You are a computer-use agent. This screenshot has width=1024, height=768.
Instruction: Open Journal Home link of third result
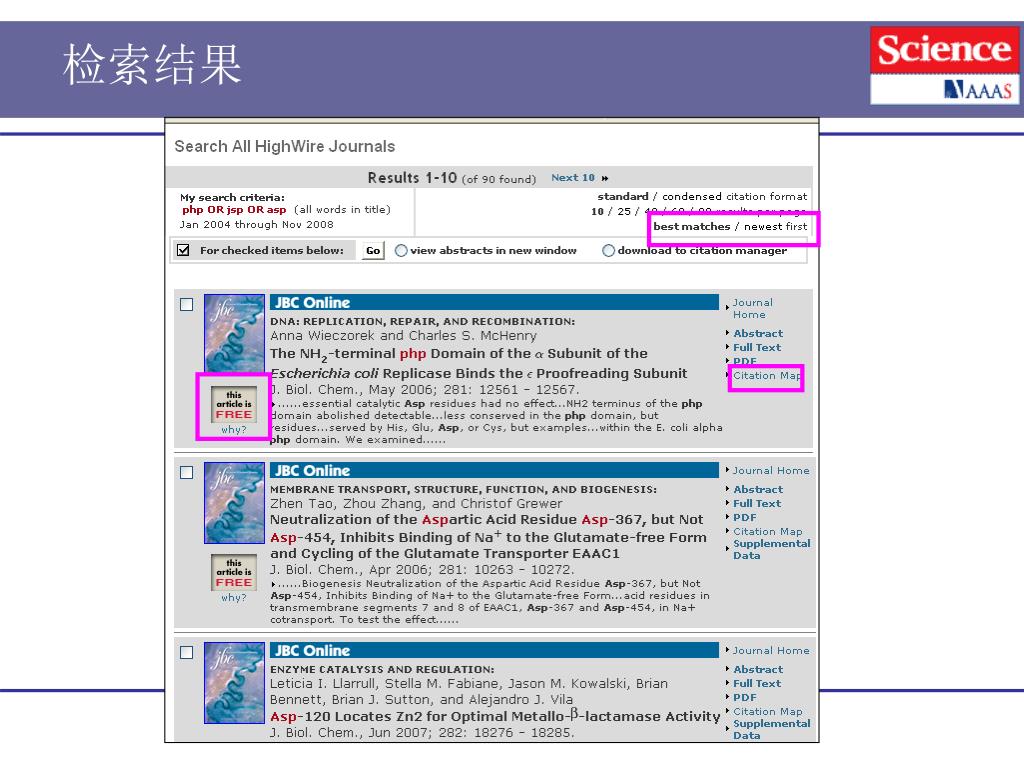[x=771, y=650]
